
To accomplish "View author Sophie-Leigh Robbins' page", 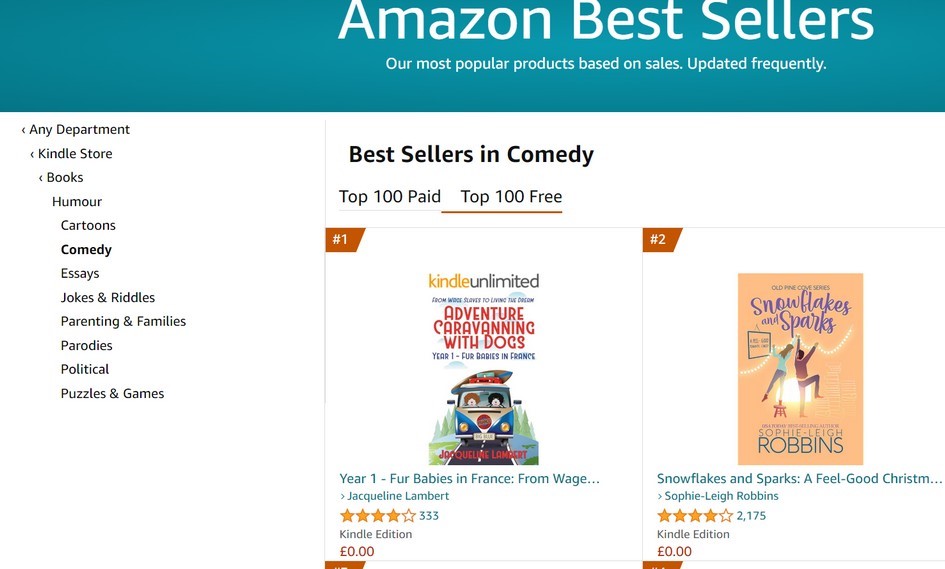I will [x=722, y=496].
